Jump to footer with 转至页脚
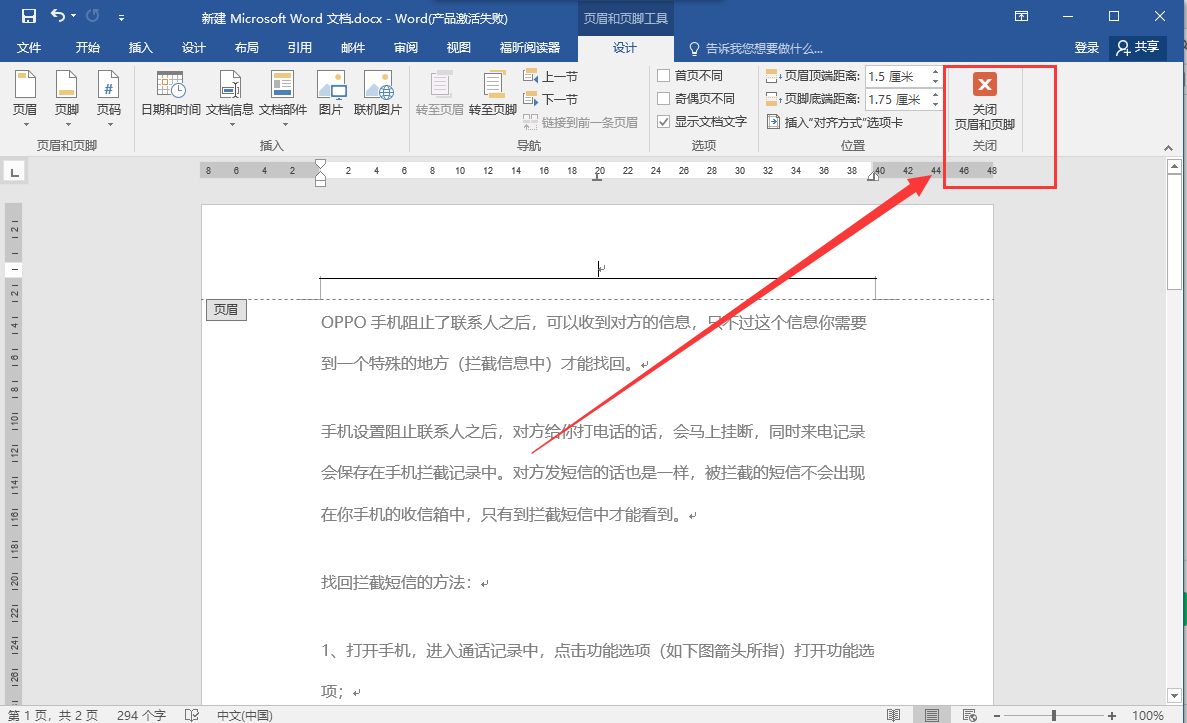This screenshot has width=1187, height=723. click(493, 95)
